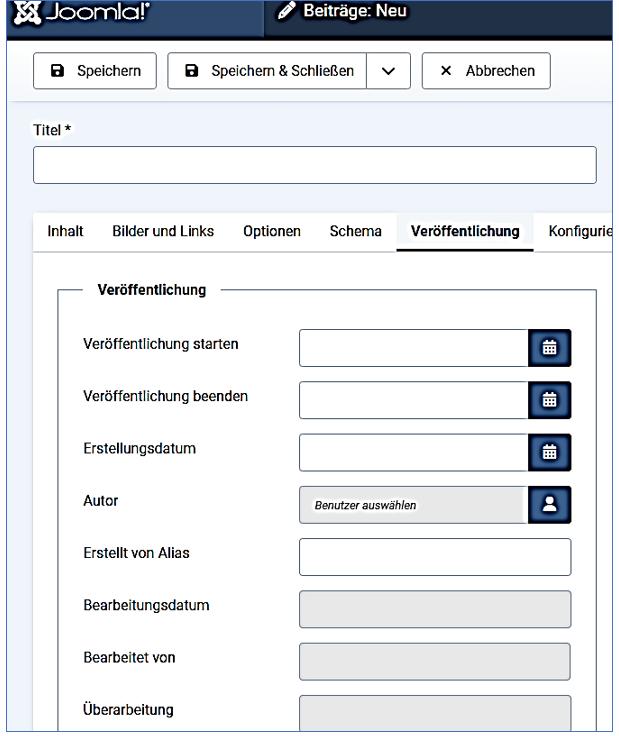Open calendar for Veröffentlichung starten
Viewport: 619px width, 736px height.
click(549, 347)
